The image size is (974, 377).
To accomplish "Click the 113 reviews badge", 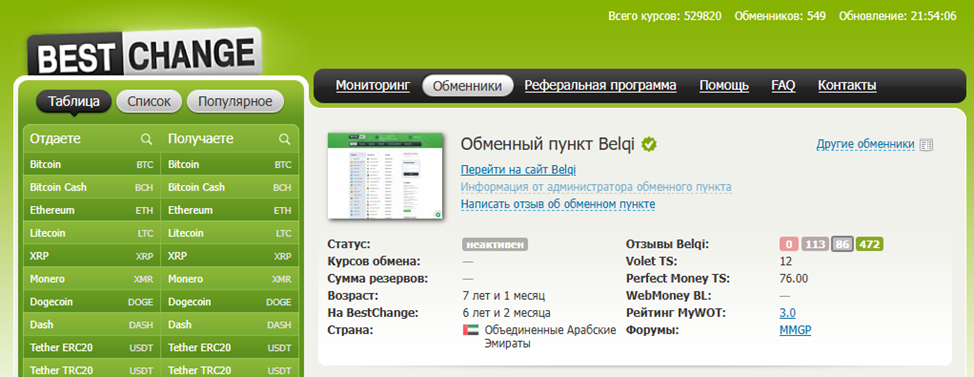I will (815, 245).
